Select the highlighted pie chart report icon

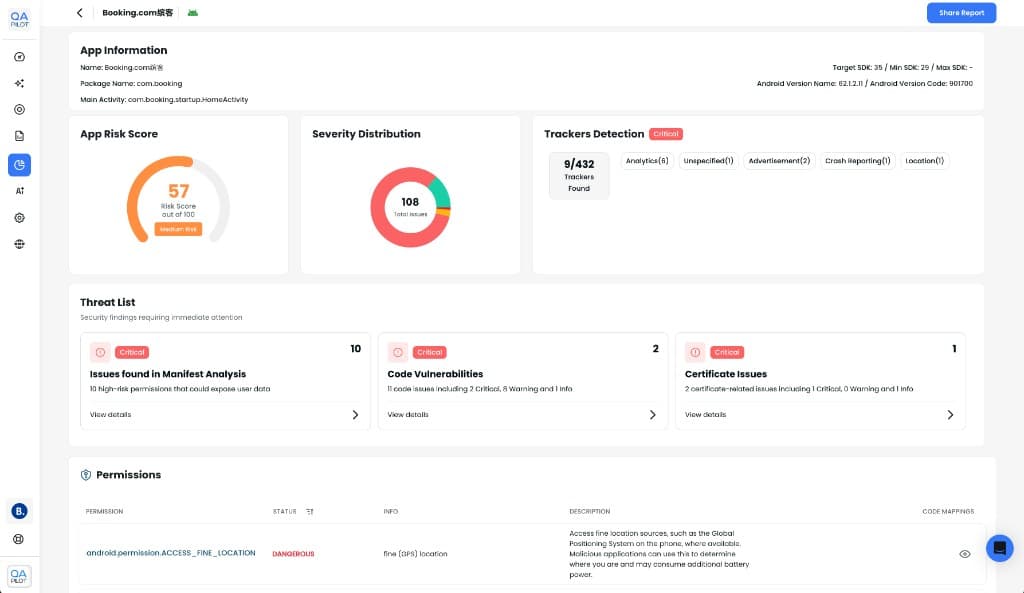tap(19, 163)
